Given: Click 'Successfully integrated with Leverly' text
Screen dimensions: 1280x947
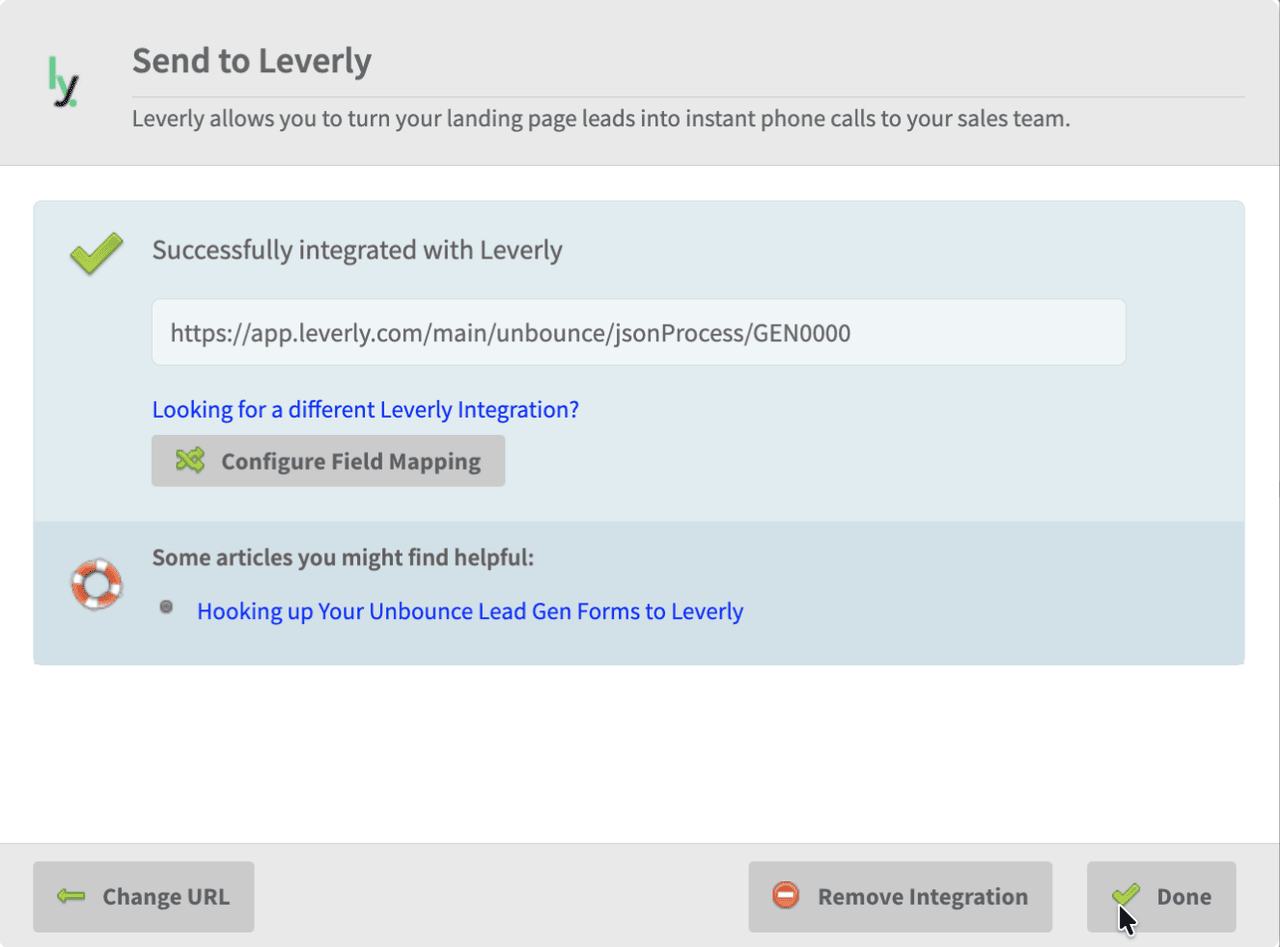Looking at the screenshot, I should click(x=357, y=250).
